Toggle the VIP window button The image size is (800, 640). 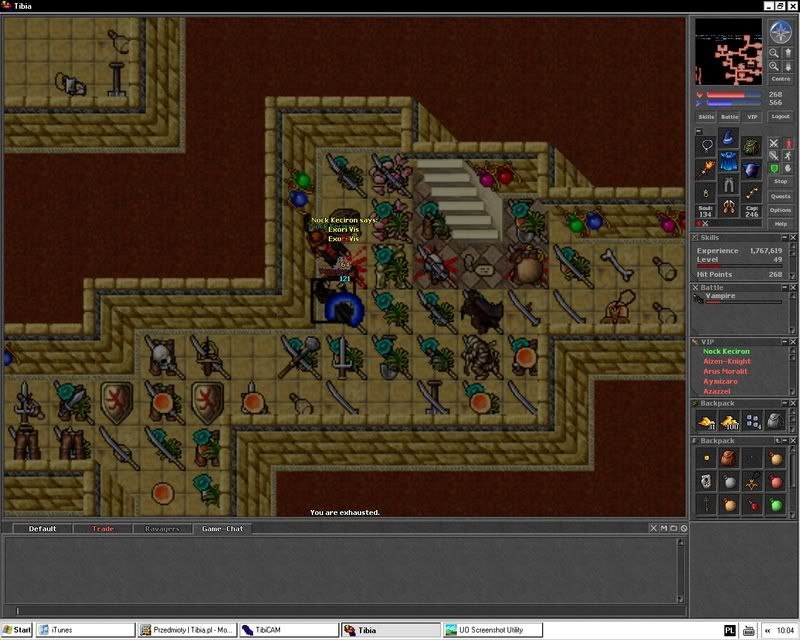coord(752,117)
